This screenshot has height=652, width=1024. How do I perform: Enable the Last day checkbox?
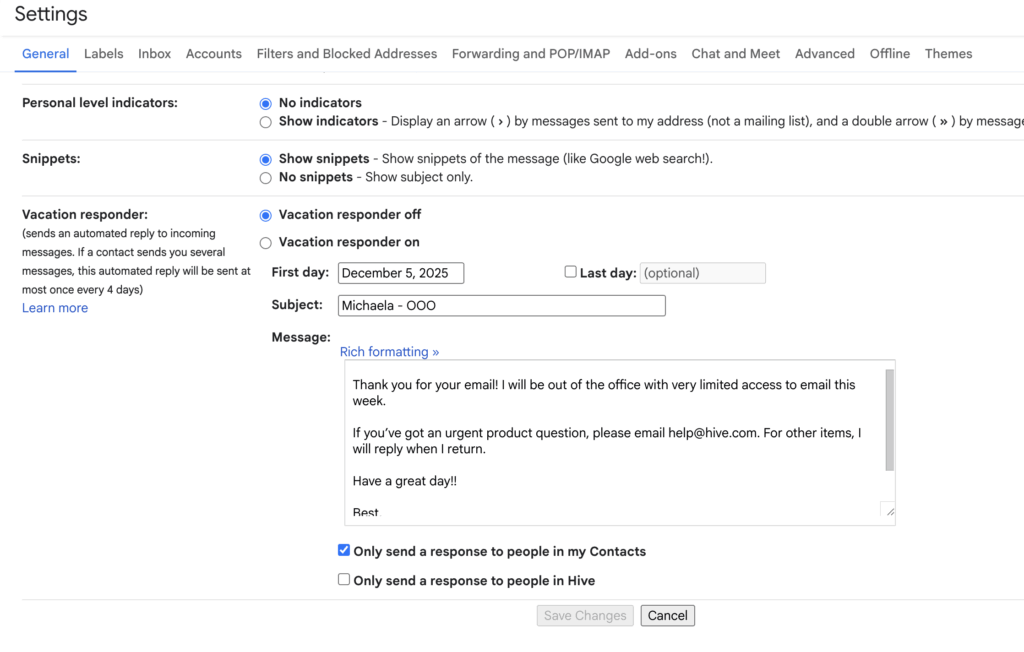click(x=570, y=272)
